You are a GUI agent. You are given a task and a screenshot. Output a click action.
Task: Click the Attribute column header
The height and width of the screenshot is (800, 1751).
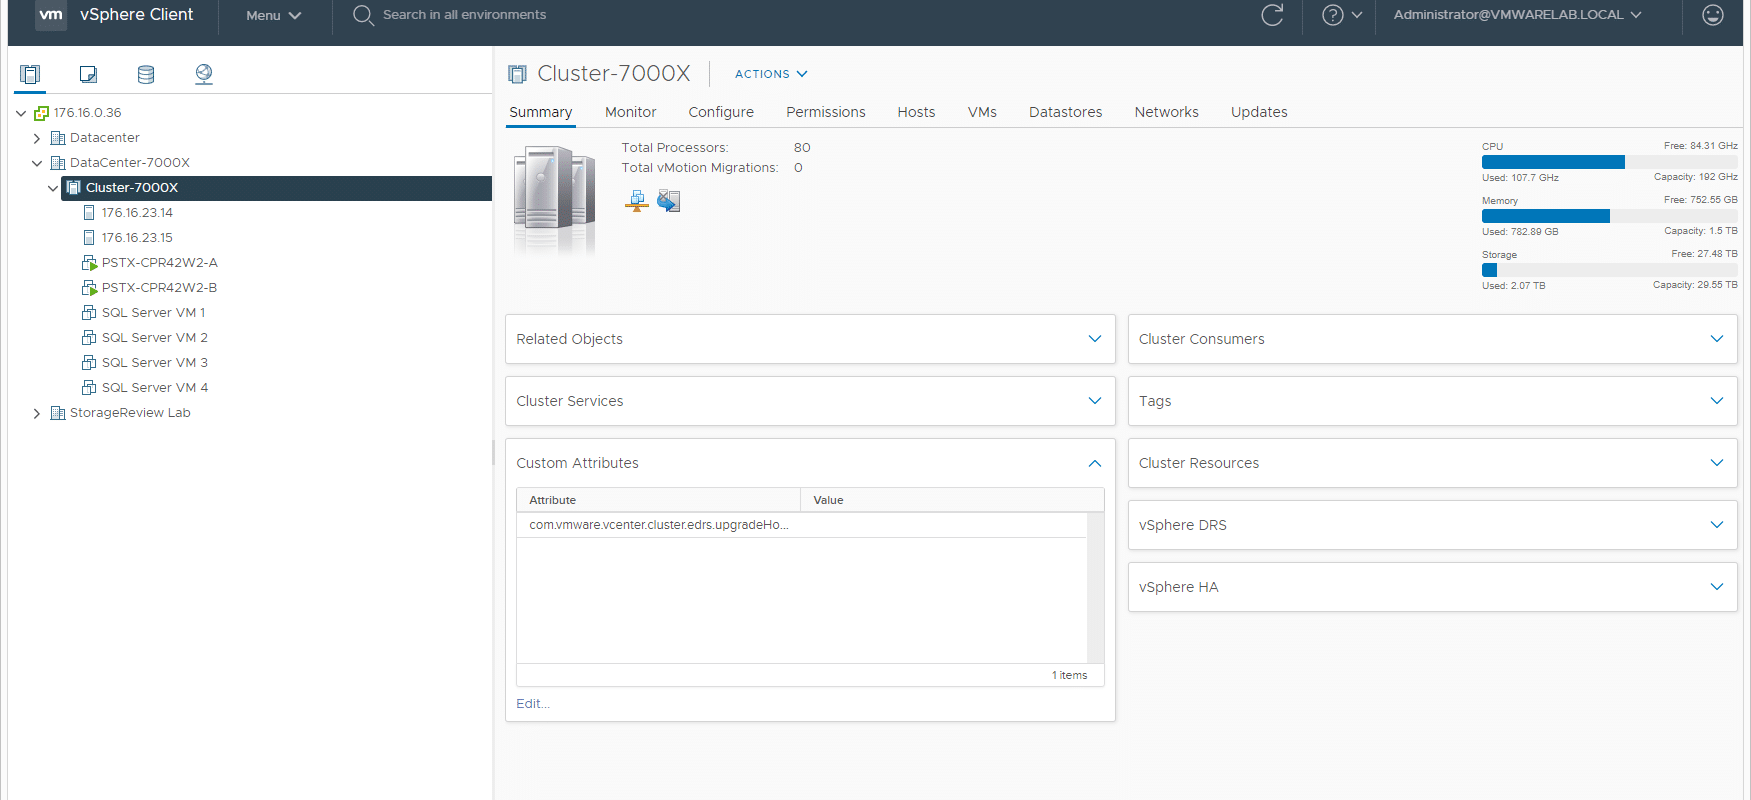tap(658, 500)
